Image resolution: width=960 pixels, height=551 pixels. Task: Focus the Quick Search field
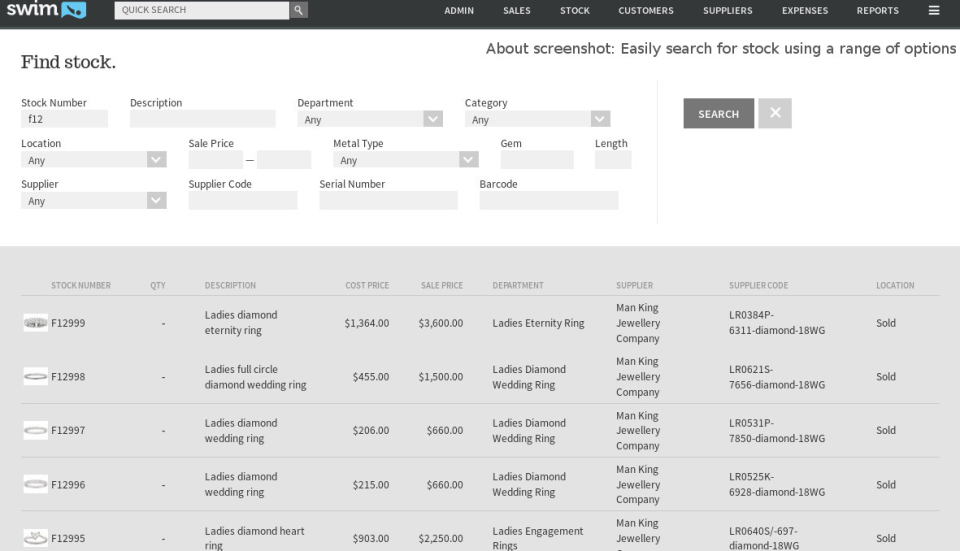(x=201, y=10)
